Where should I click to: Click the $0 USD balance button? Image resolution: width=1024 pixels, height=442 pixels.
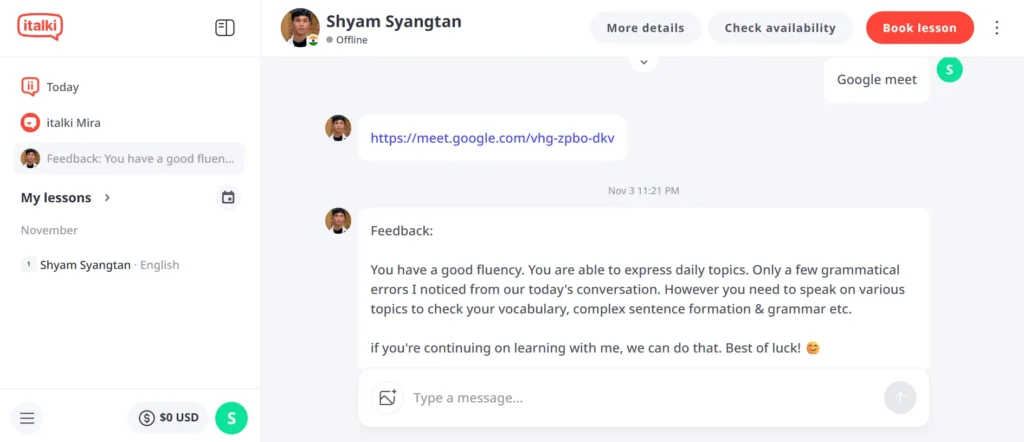tap(168, 418)
